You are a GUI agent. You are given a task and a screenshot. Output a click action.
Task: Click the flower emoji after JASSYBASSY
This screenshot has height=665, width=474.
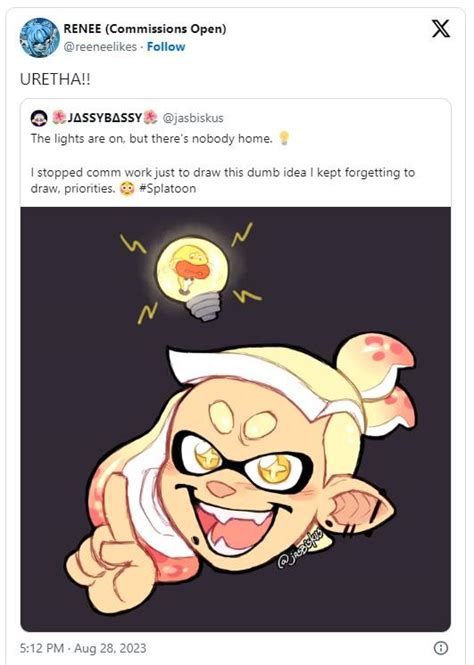151,117
